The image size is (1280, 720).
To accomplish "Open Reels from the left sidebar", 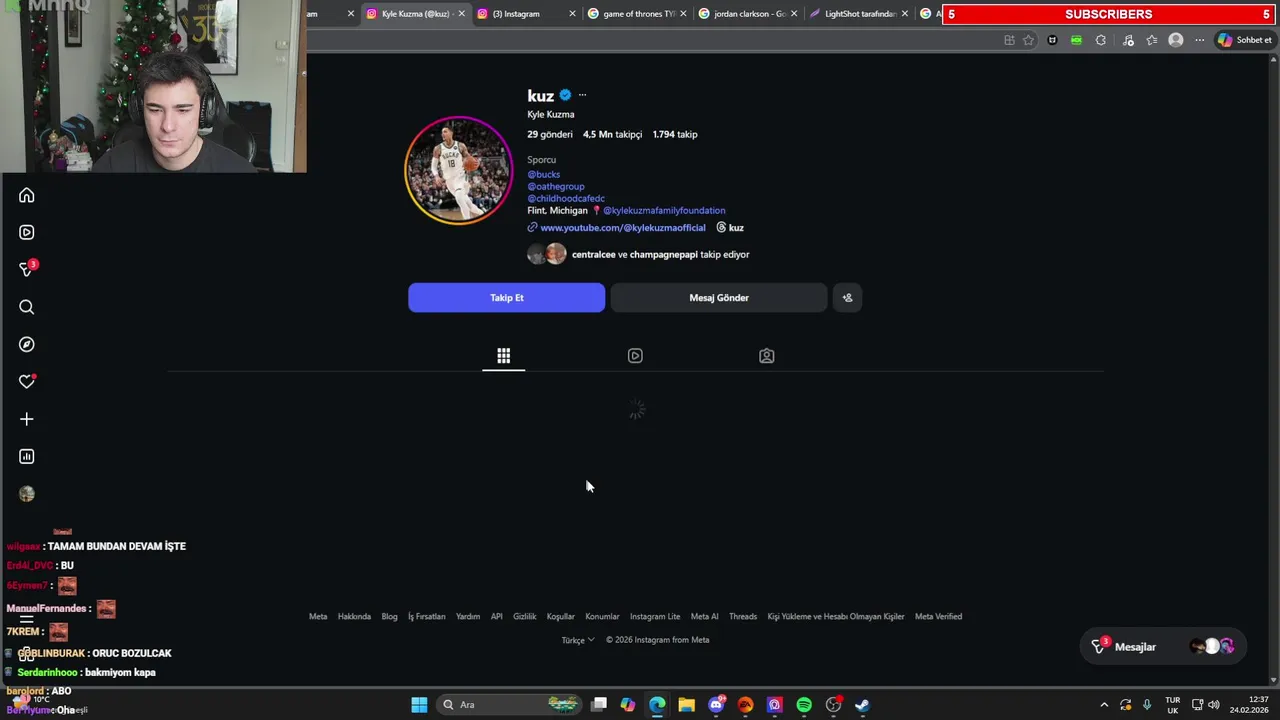I will point(27,232).
